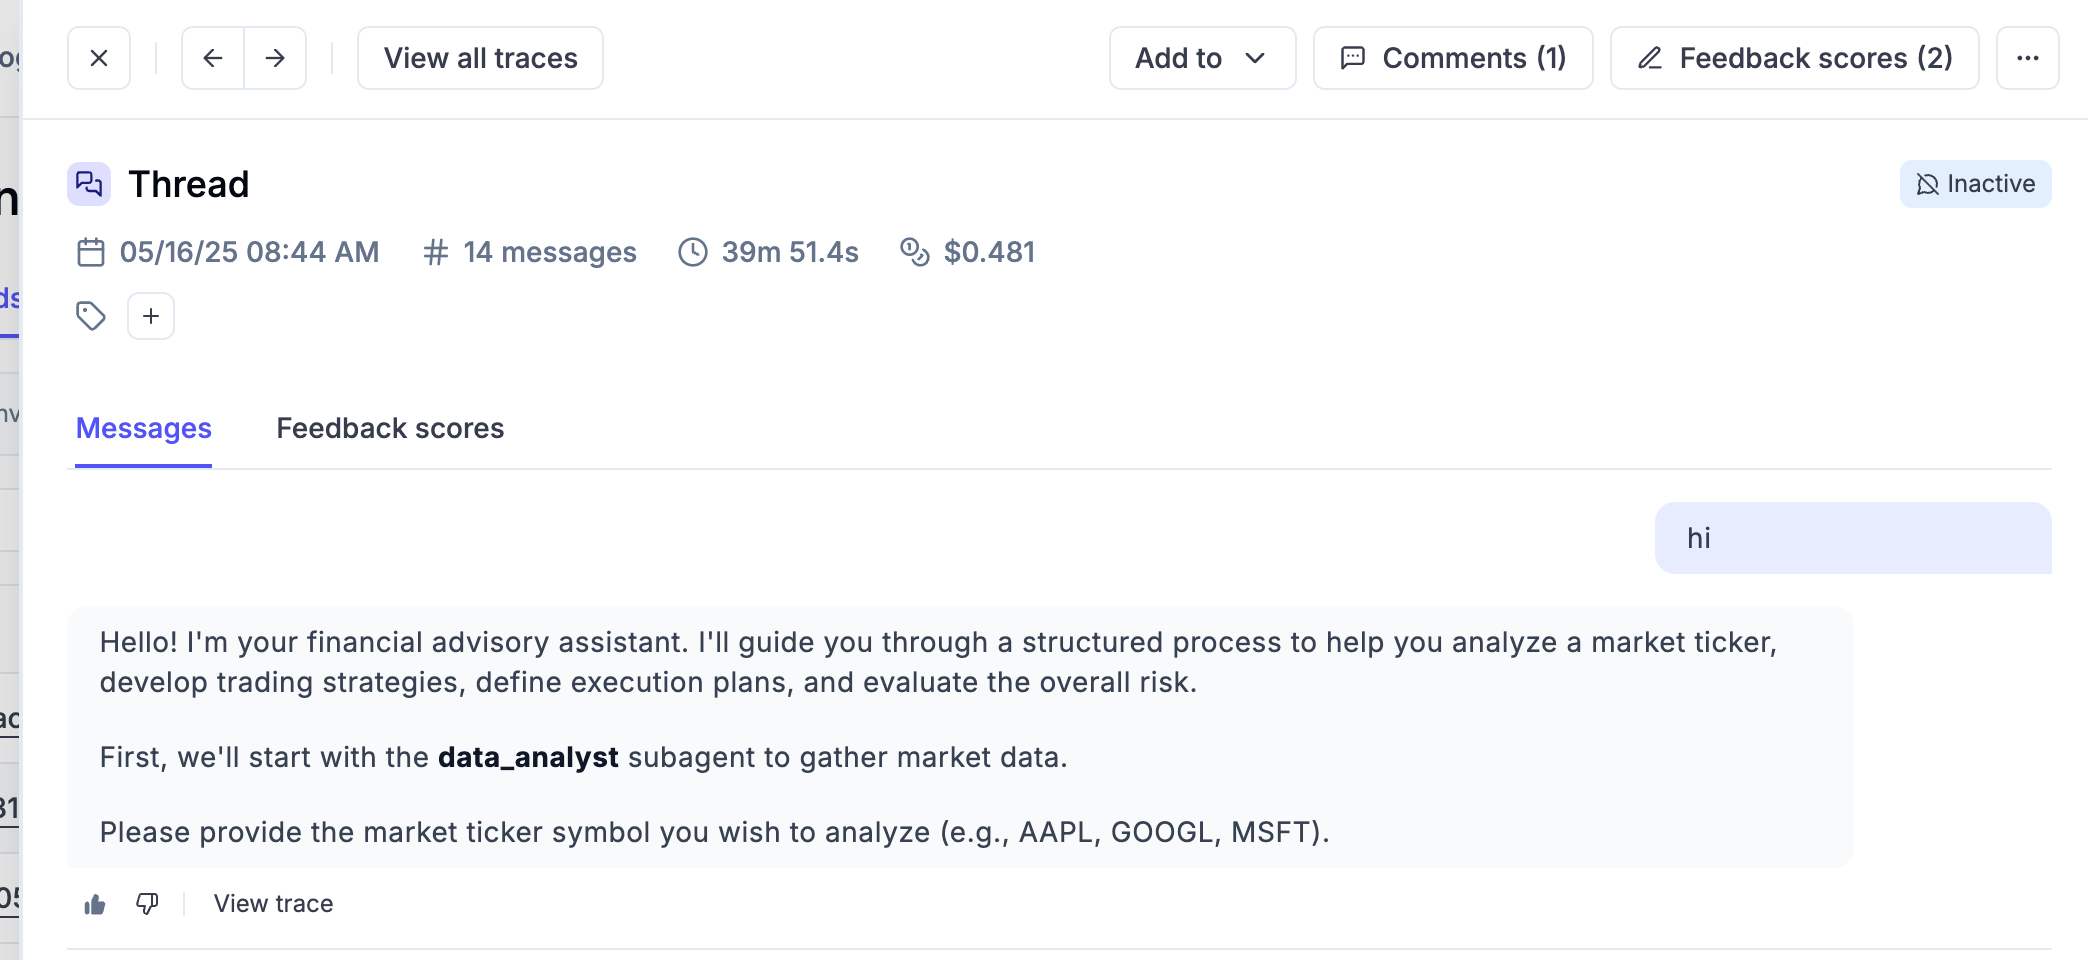Screen dimensions: 2088x960
Task: Click the calendar icon beside the thread date
Action: 91,252
